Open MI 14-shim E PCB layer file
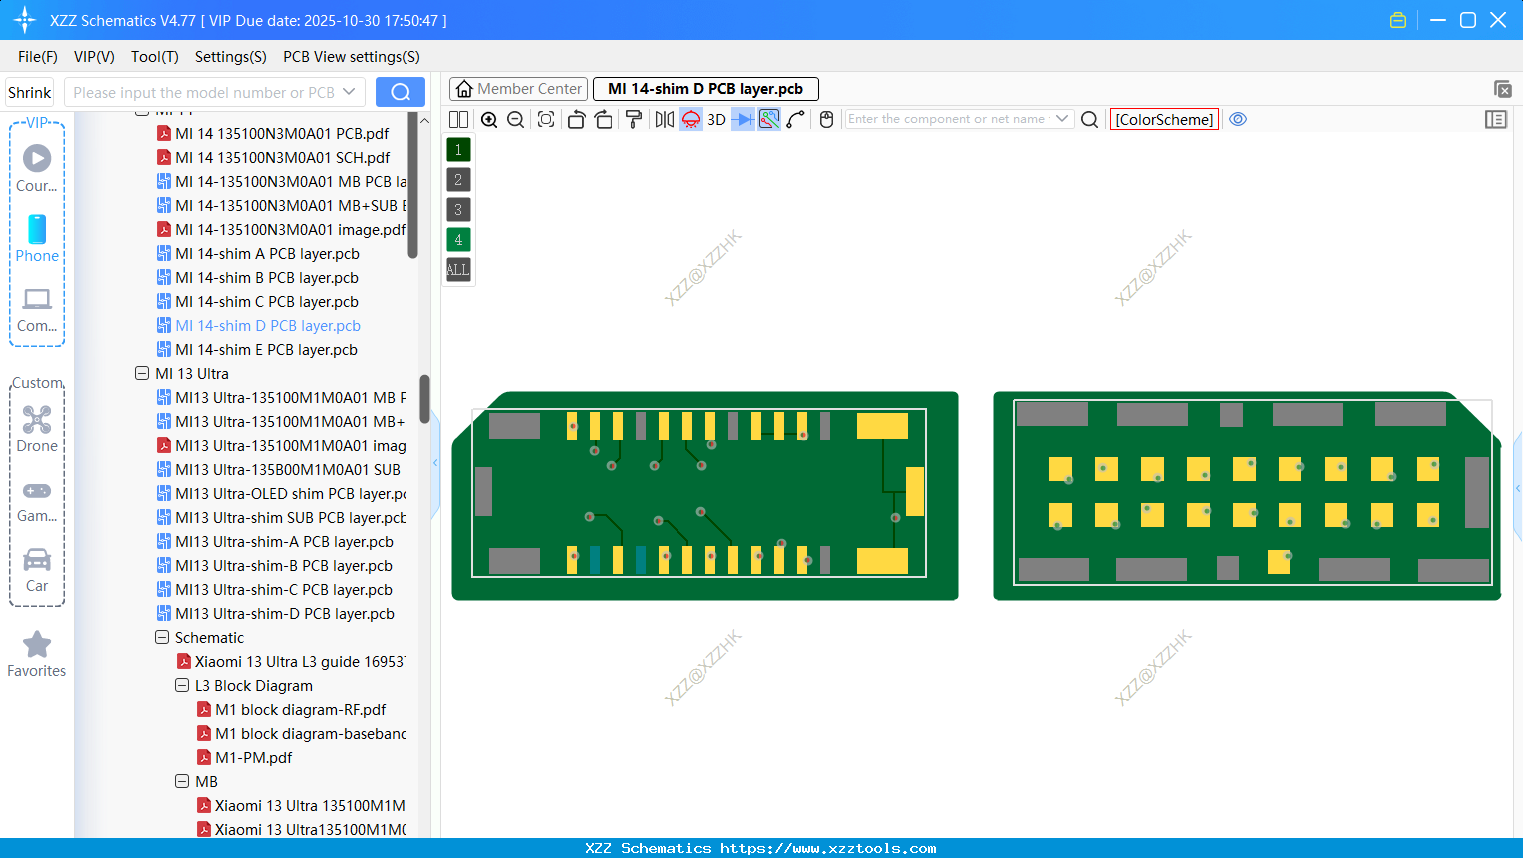 pyautogui.click(x=267, y=349)
